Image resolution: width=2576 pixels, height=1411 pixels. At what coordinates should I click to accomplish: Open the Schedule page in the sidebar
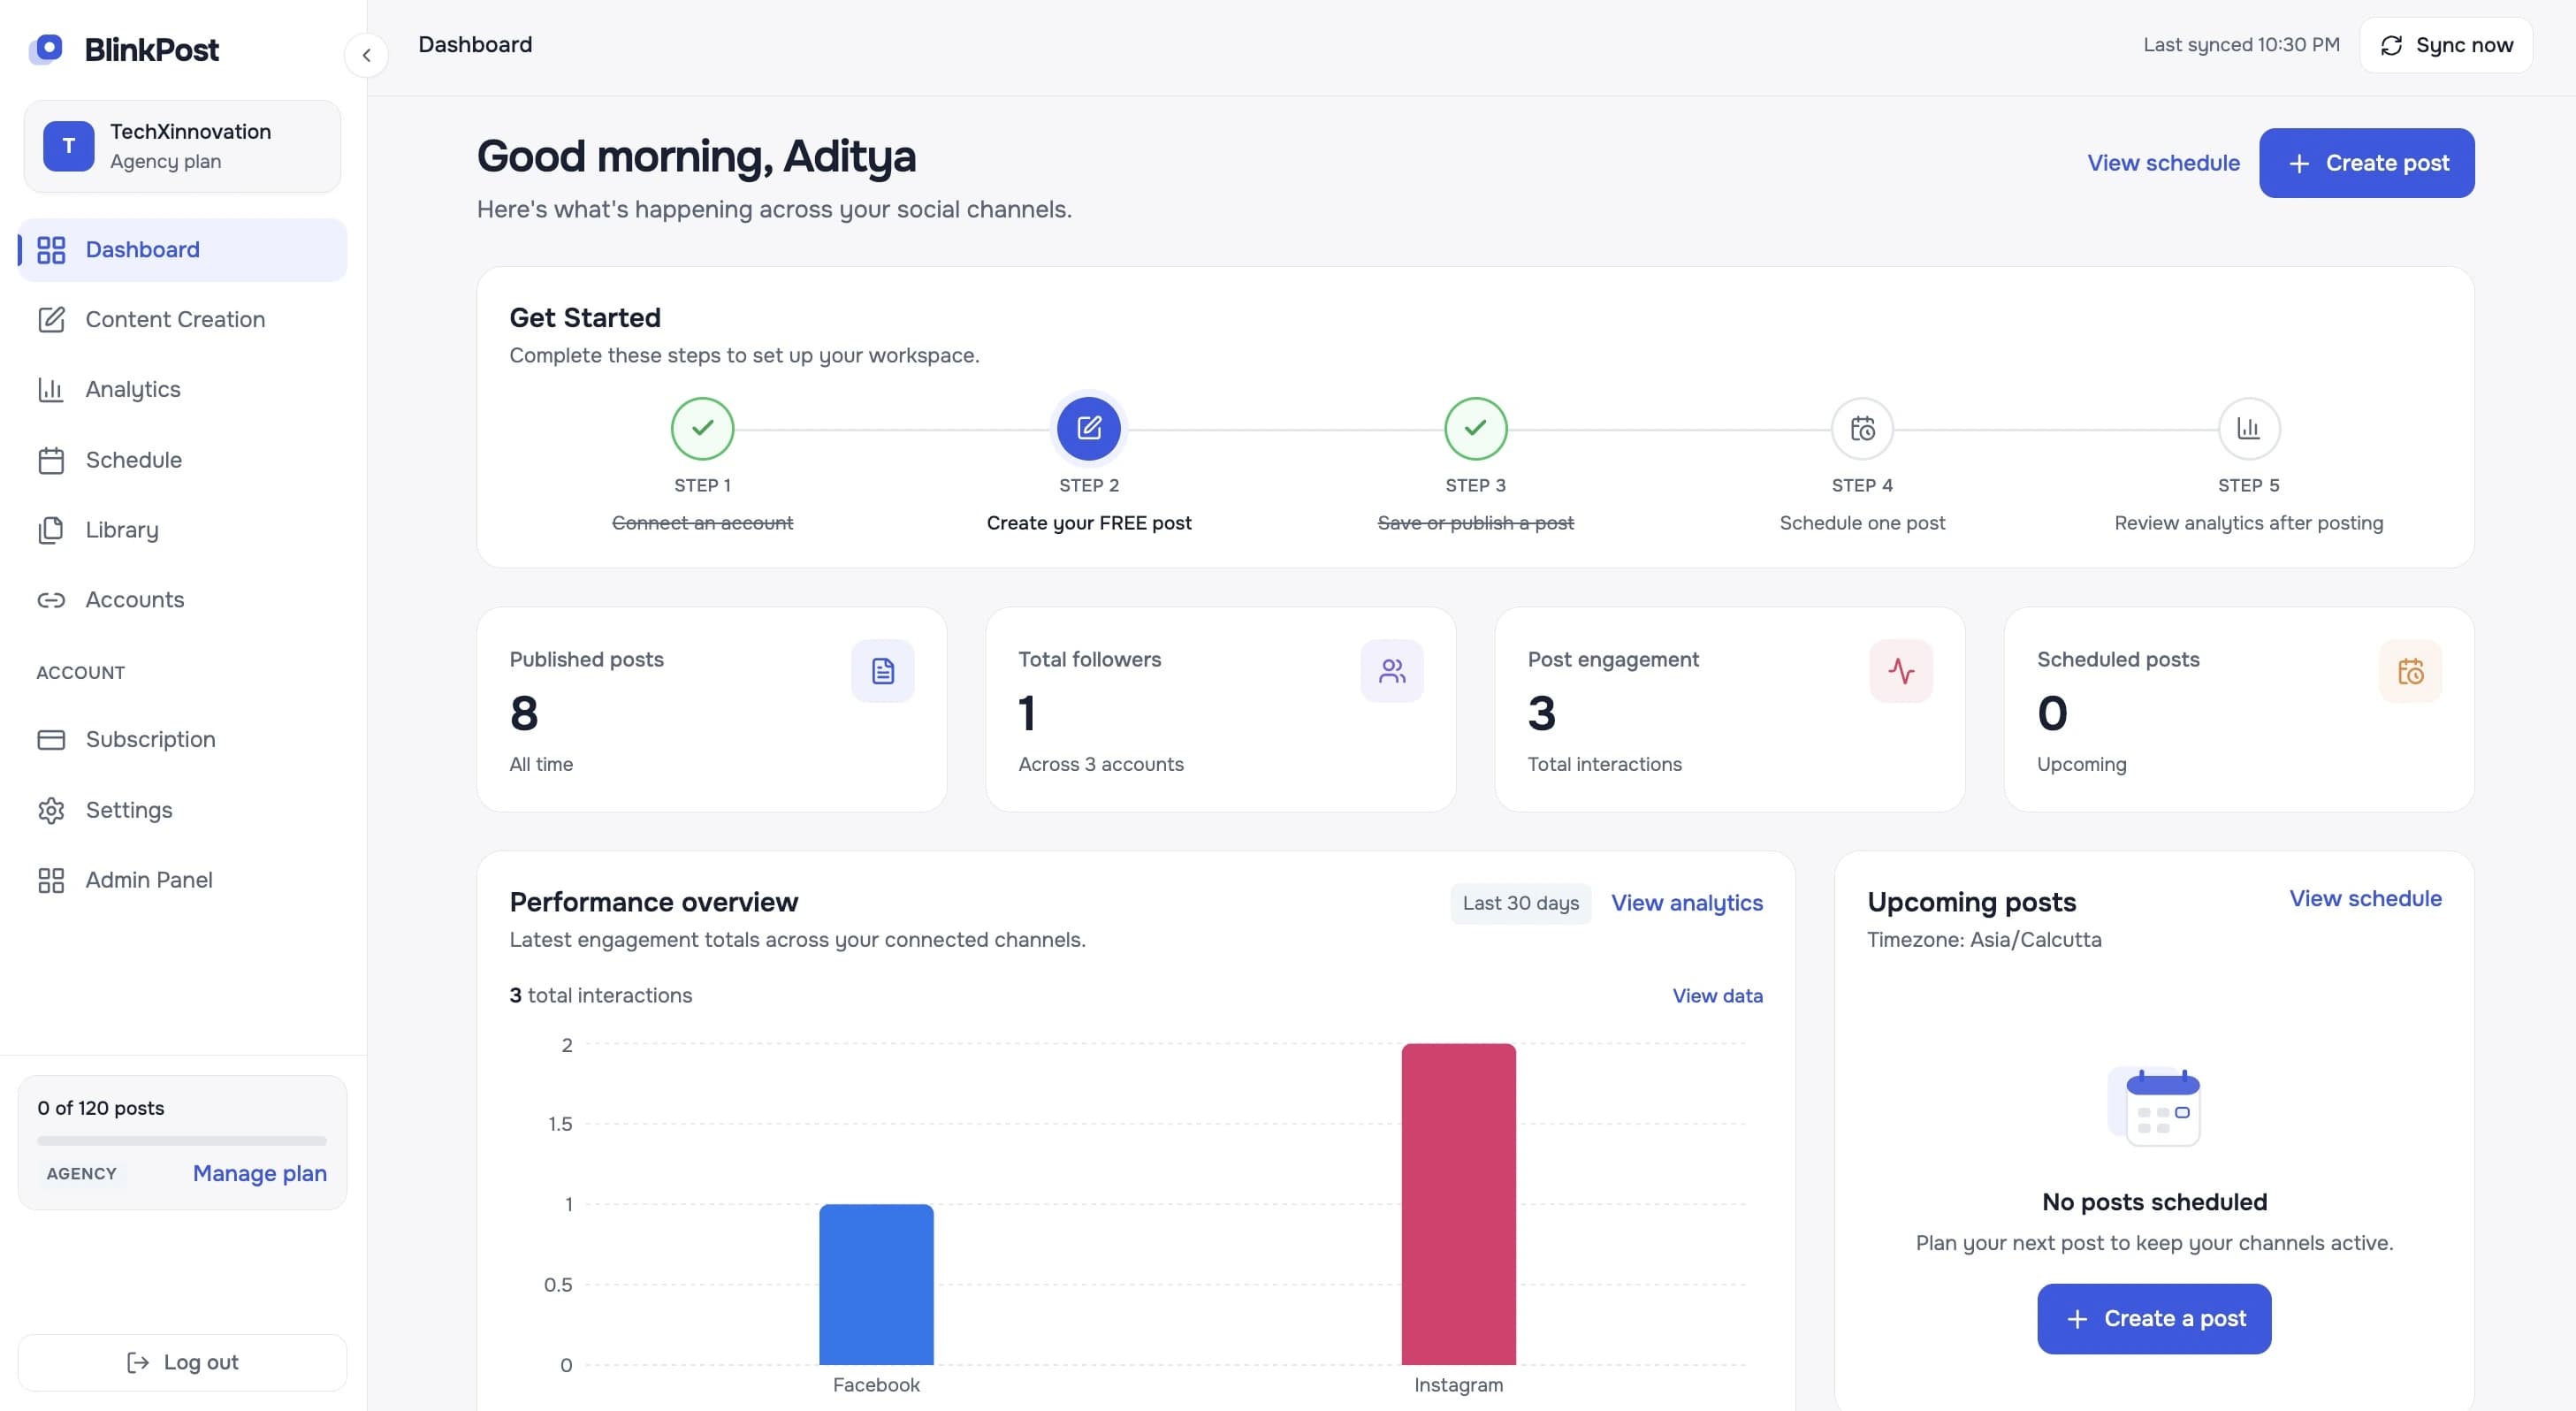[x=182, y=460]
